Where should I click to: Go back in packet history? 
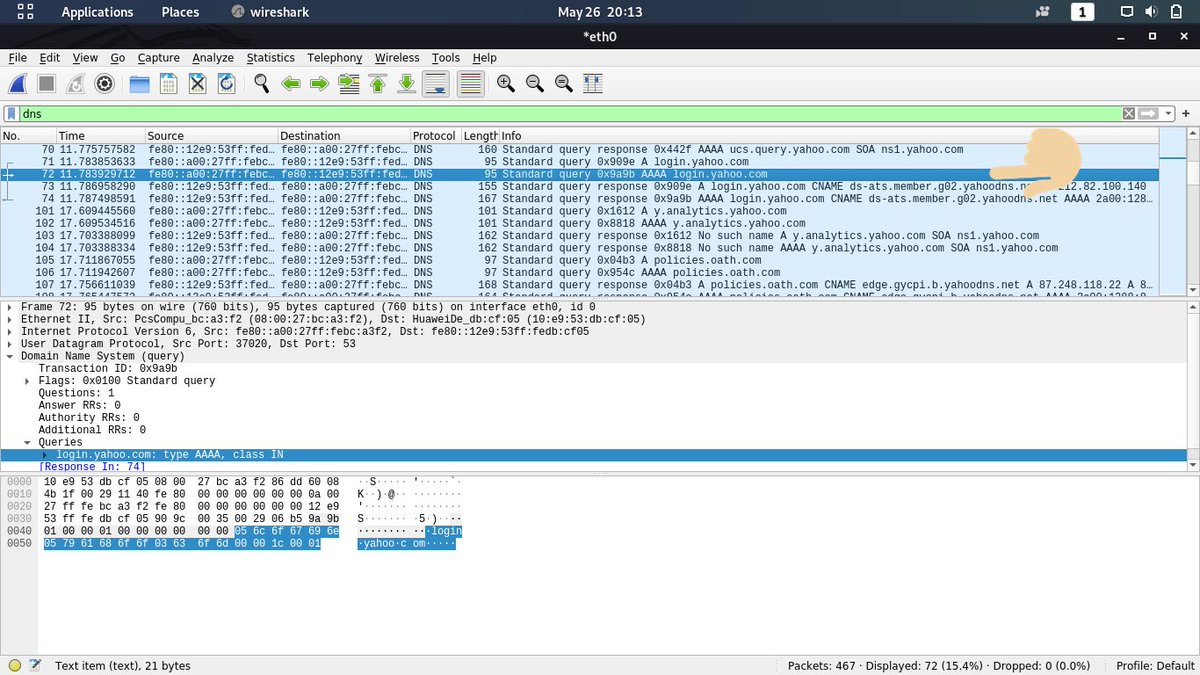(291, 84)
